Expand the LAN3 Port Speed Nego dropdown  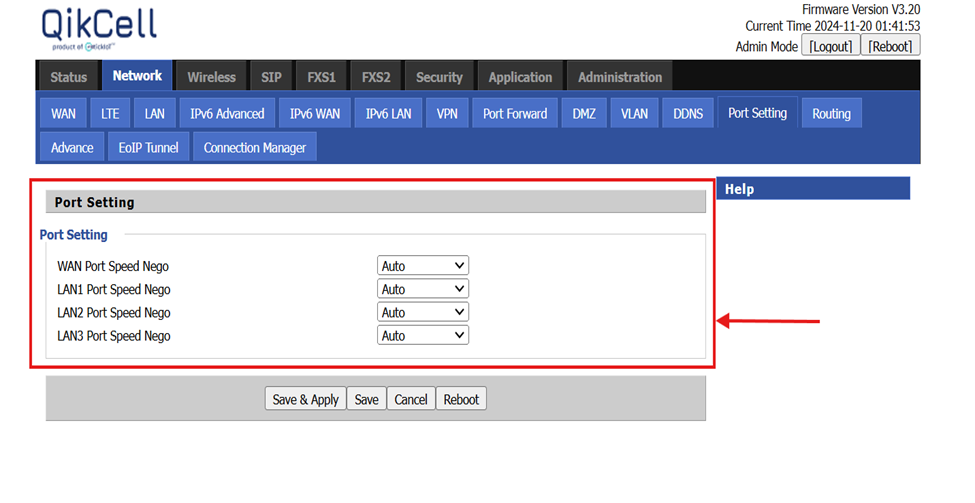coord(423,336)
